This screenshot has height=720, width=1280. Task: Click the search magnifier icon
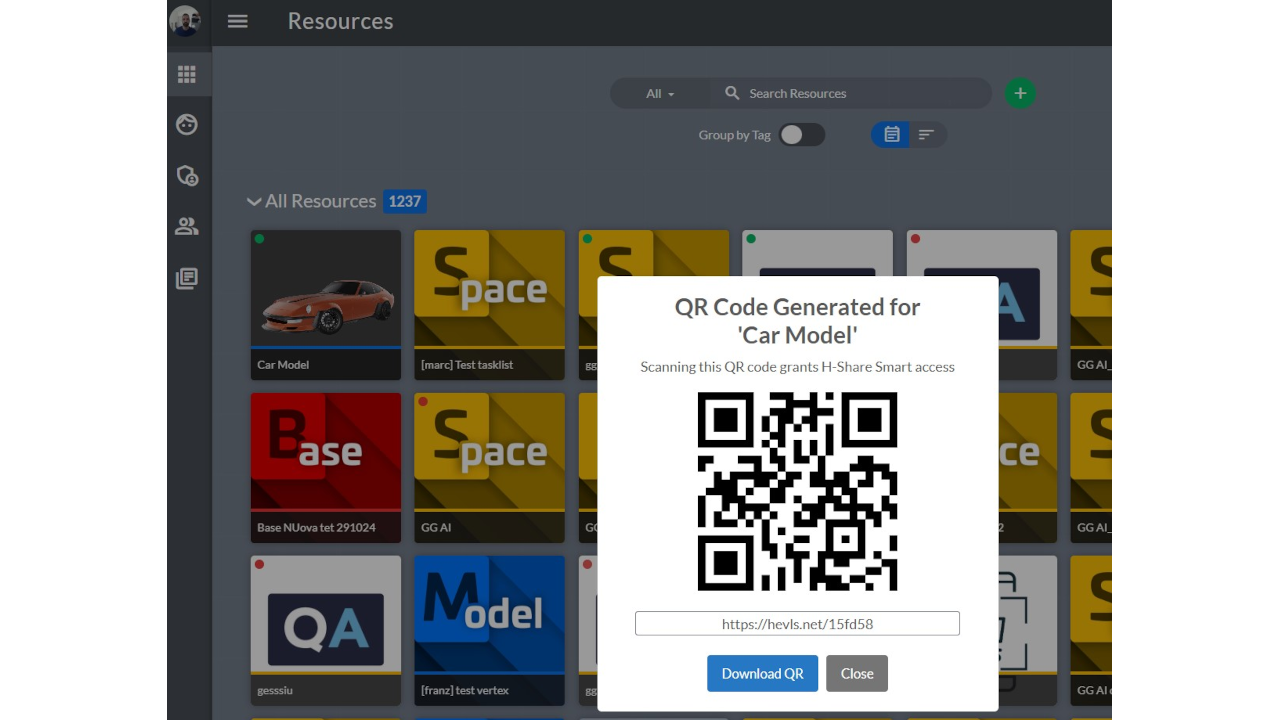coord(732,93)
